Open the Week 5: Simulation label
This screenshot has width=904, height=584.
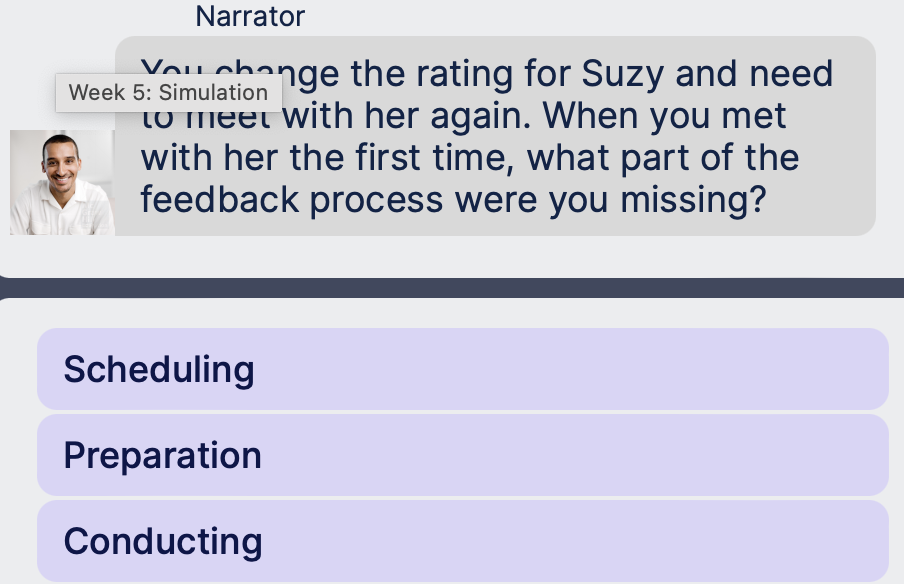point(168,93)
